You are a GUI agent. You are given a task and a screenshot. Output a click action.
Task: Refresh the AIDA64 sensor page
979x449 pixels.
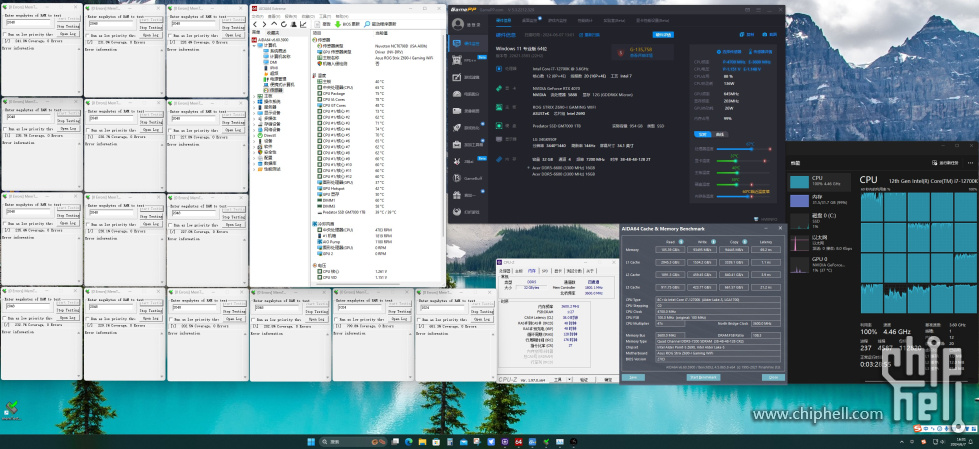[x=284, y=24]
